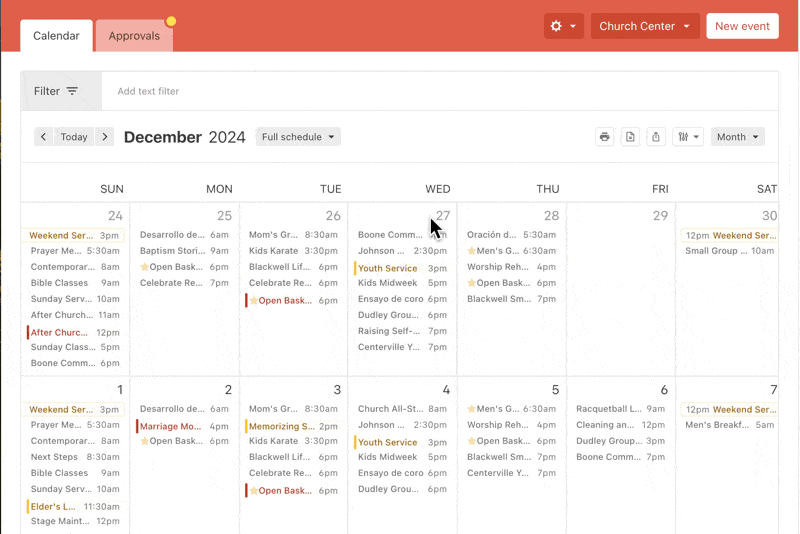The width and height of the screenshot is (800, 534).
Task: Open Next Steps 8:30am event
Action: (x=75, y=457)
